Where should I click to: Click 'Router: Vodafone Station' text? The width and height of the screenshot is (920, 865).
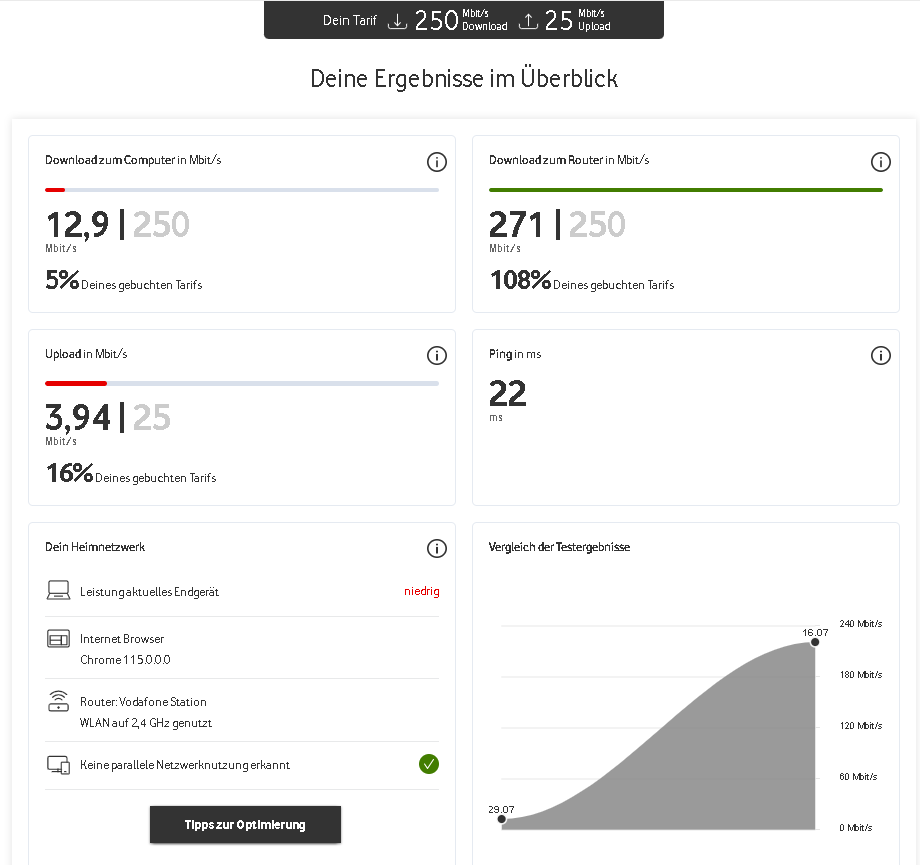tap(143, 702)
